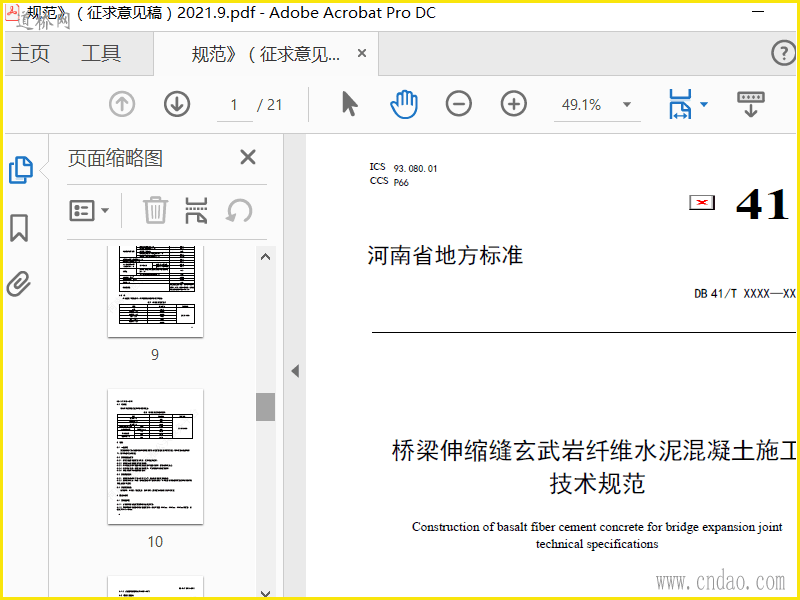Click the 页面缩略图 panel title
Screen dimensions: 800x600
(115, 158)
